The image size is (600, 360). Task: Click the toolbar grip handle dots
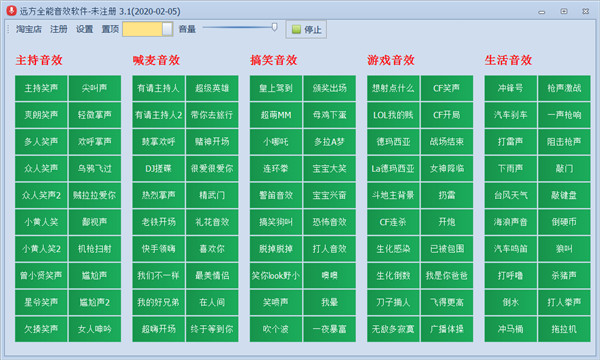[8, 29]
